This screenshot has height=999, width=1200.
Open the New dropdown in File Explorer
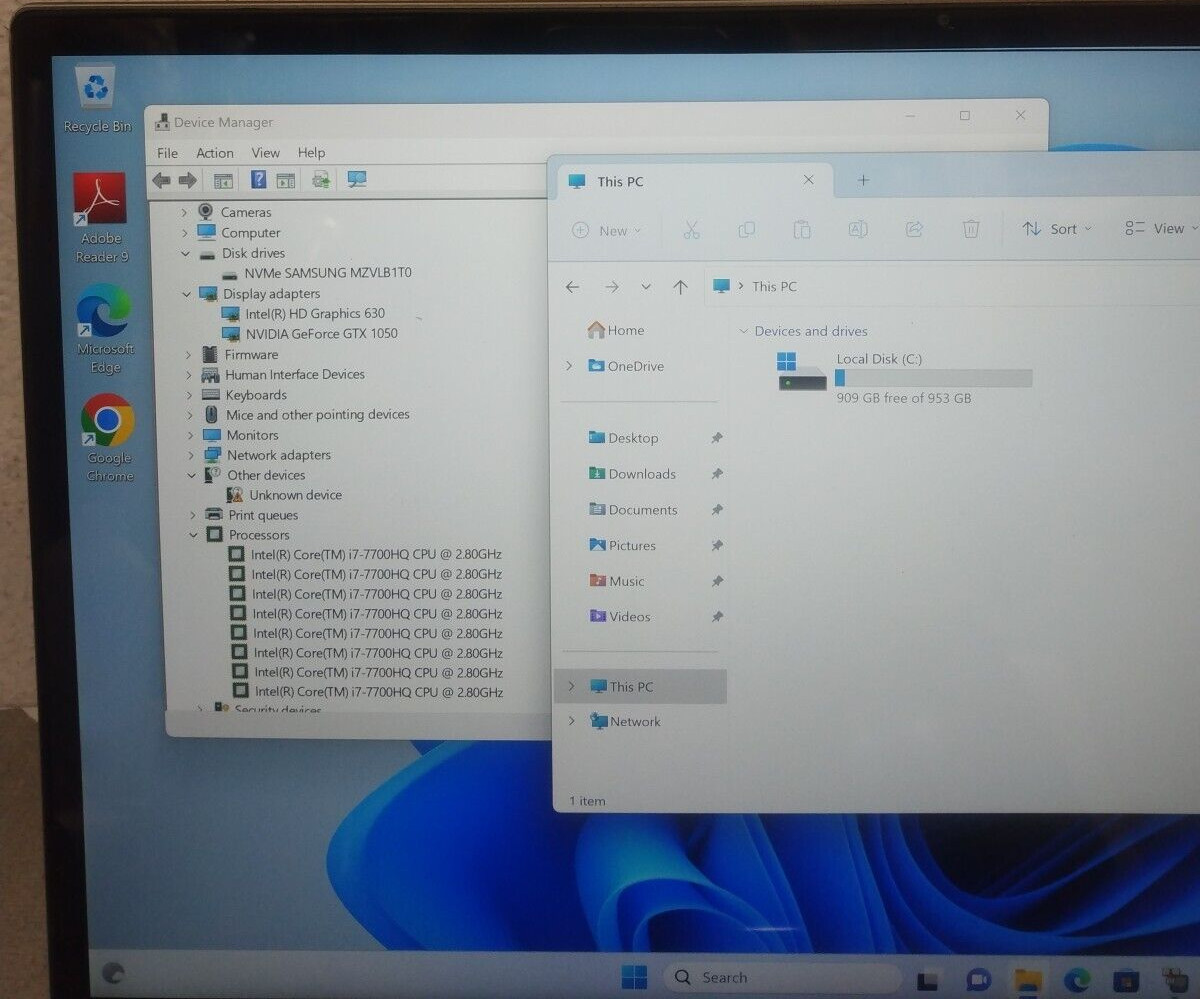[607, 230]
